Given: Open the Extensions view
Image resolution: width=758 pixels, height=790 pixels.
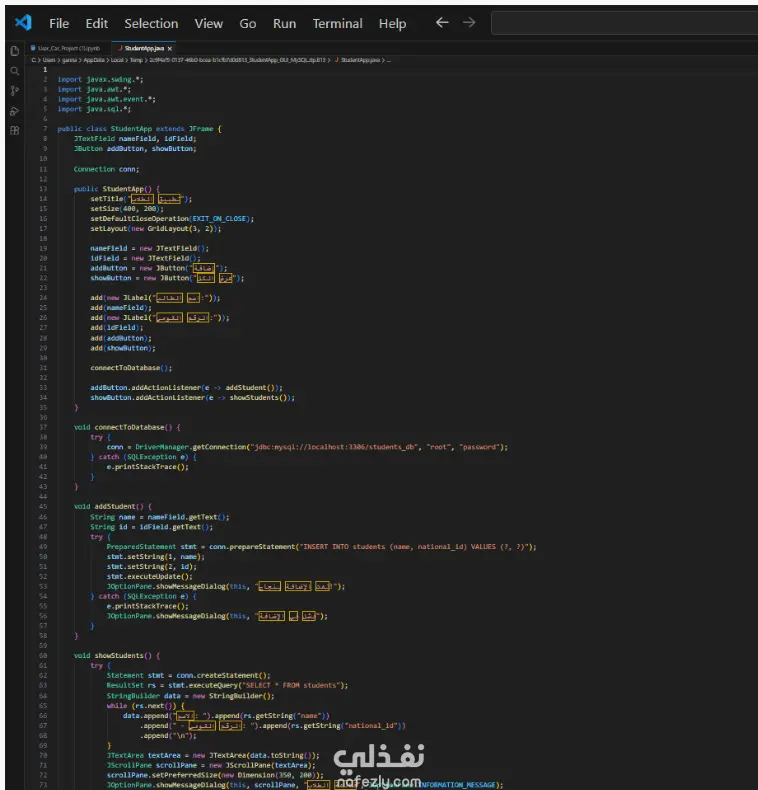Looking at the screenshot, I should point(15,131).
